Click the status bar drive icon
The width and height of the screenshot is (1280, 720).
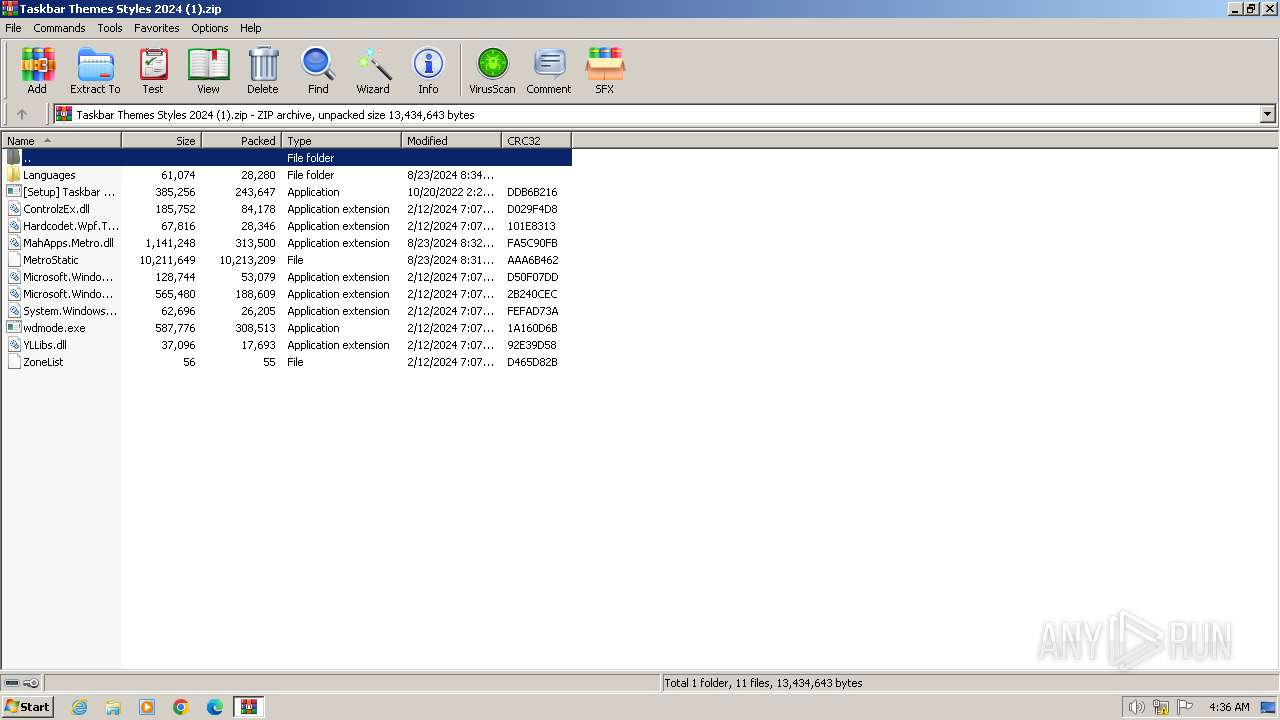(12, 683)
